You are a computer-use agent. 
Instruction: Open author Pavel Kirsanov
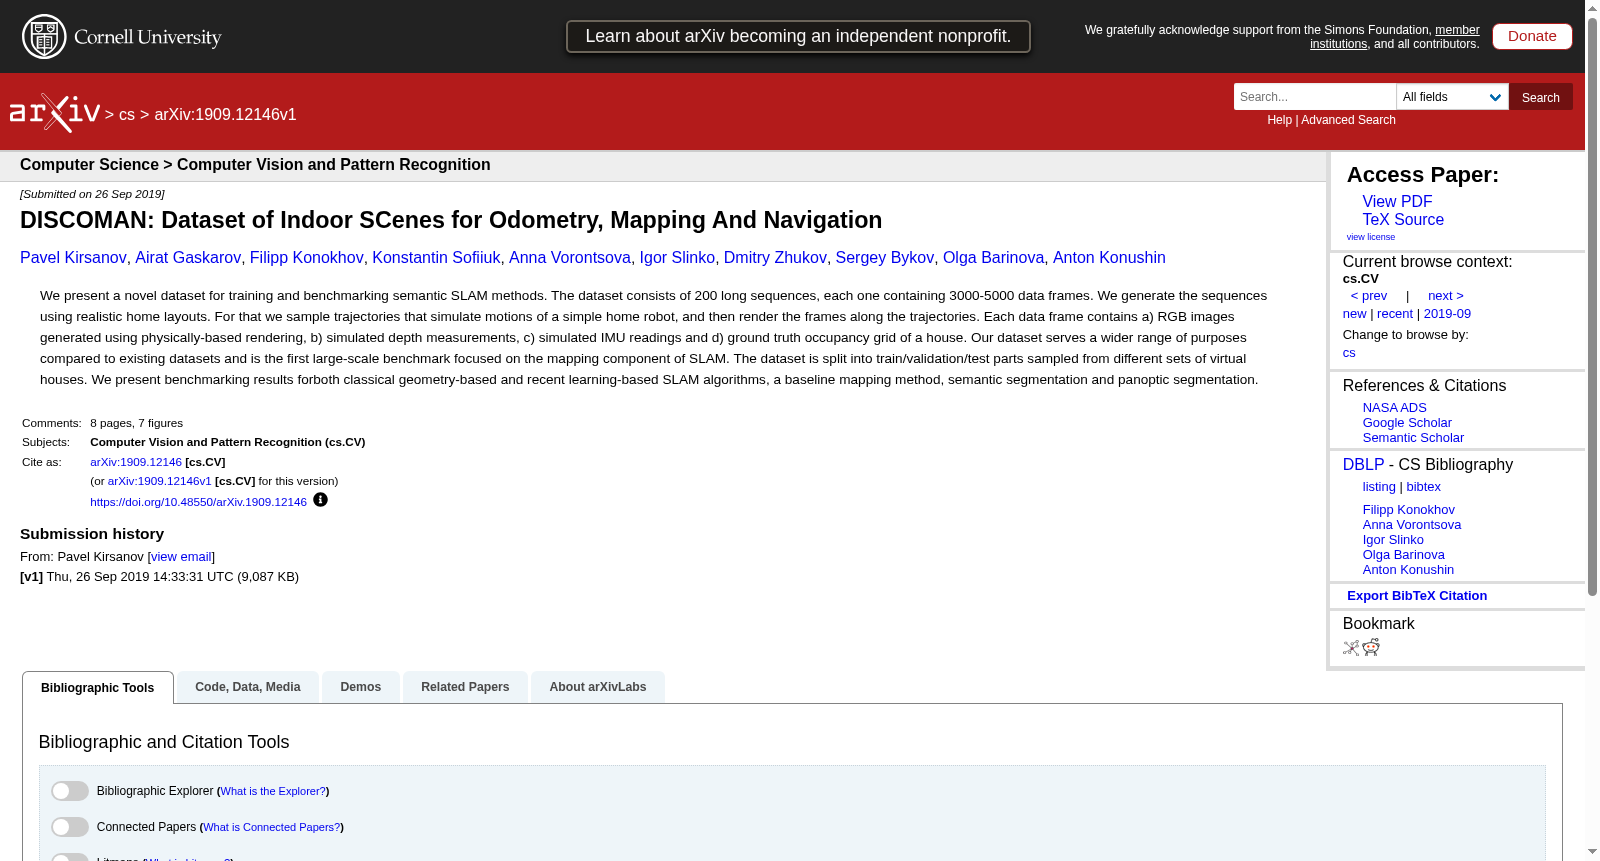[73, 258]
